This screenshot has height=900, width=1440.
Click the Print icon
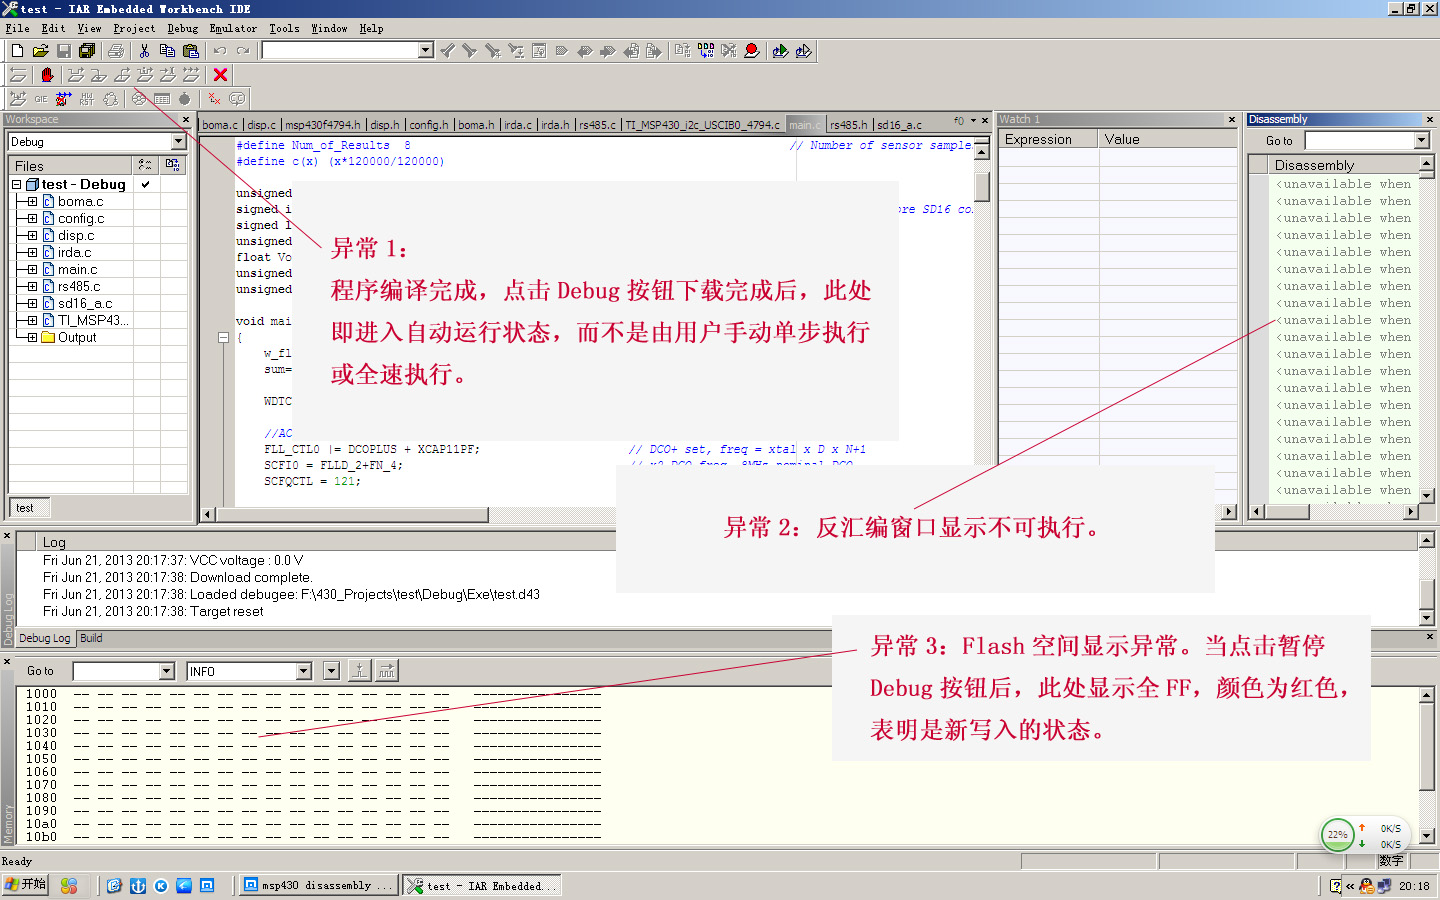tap(116, 51)
